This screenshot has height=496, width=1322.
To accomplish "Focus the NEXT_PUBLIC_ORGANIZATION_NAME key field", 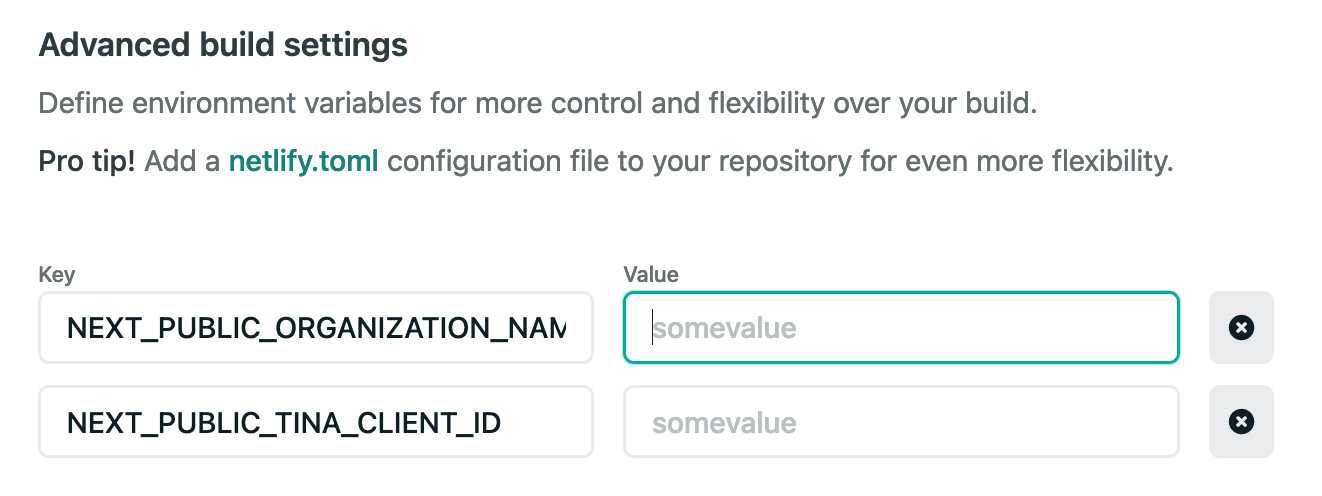I will 316,327.
